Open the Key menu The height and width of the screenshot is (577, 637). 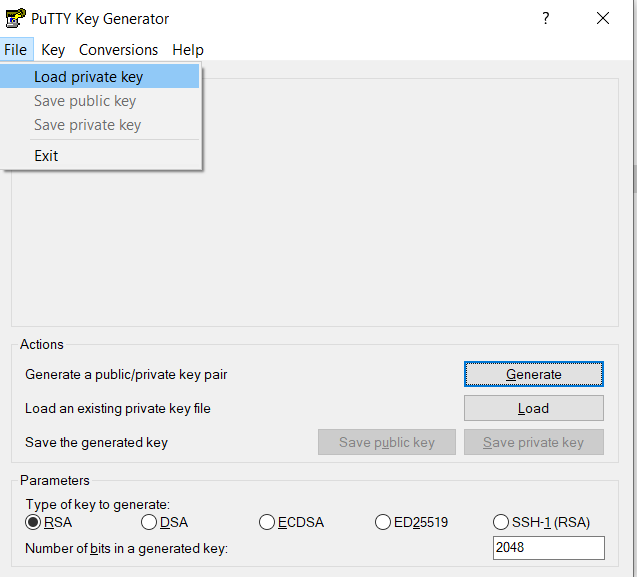(x=53, y=50)
